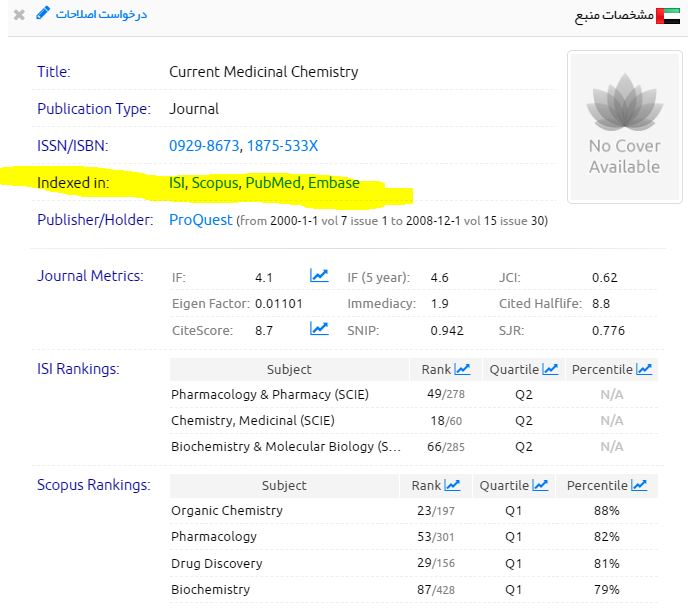The width and height of the screenshot is (688, 609).
Task: Open the ISSN 0929-8673 link
Action: click(x=204, y=146)
